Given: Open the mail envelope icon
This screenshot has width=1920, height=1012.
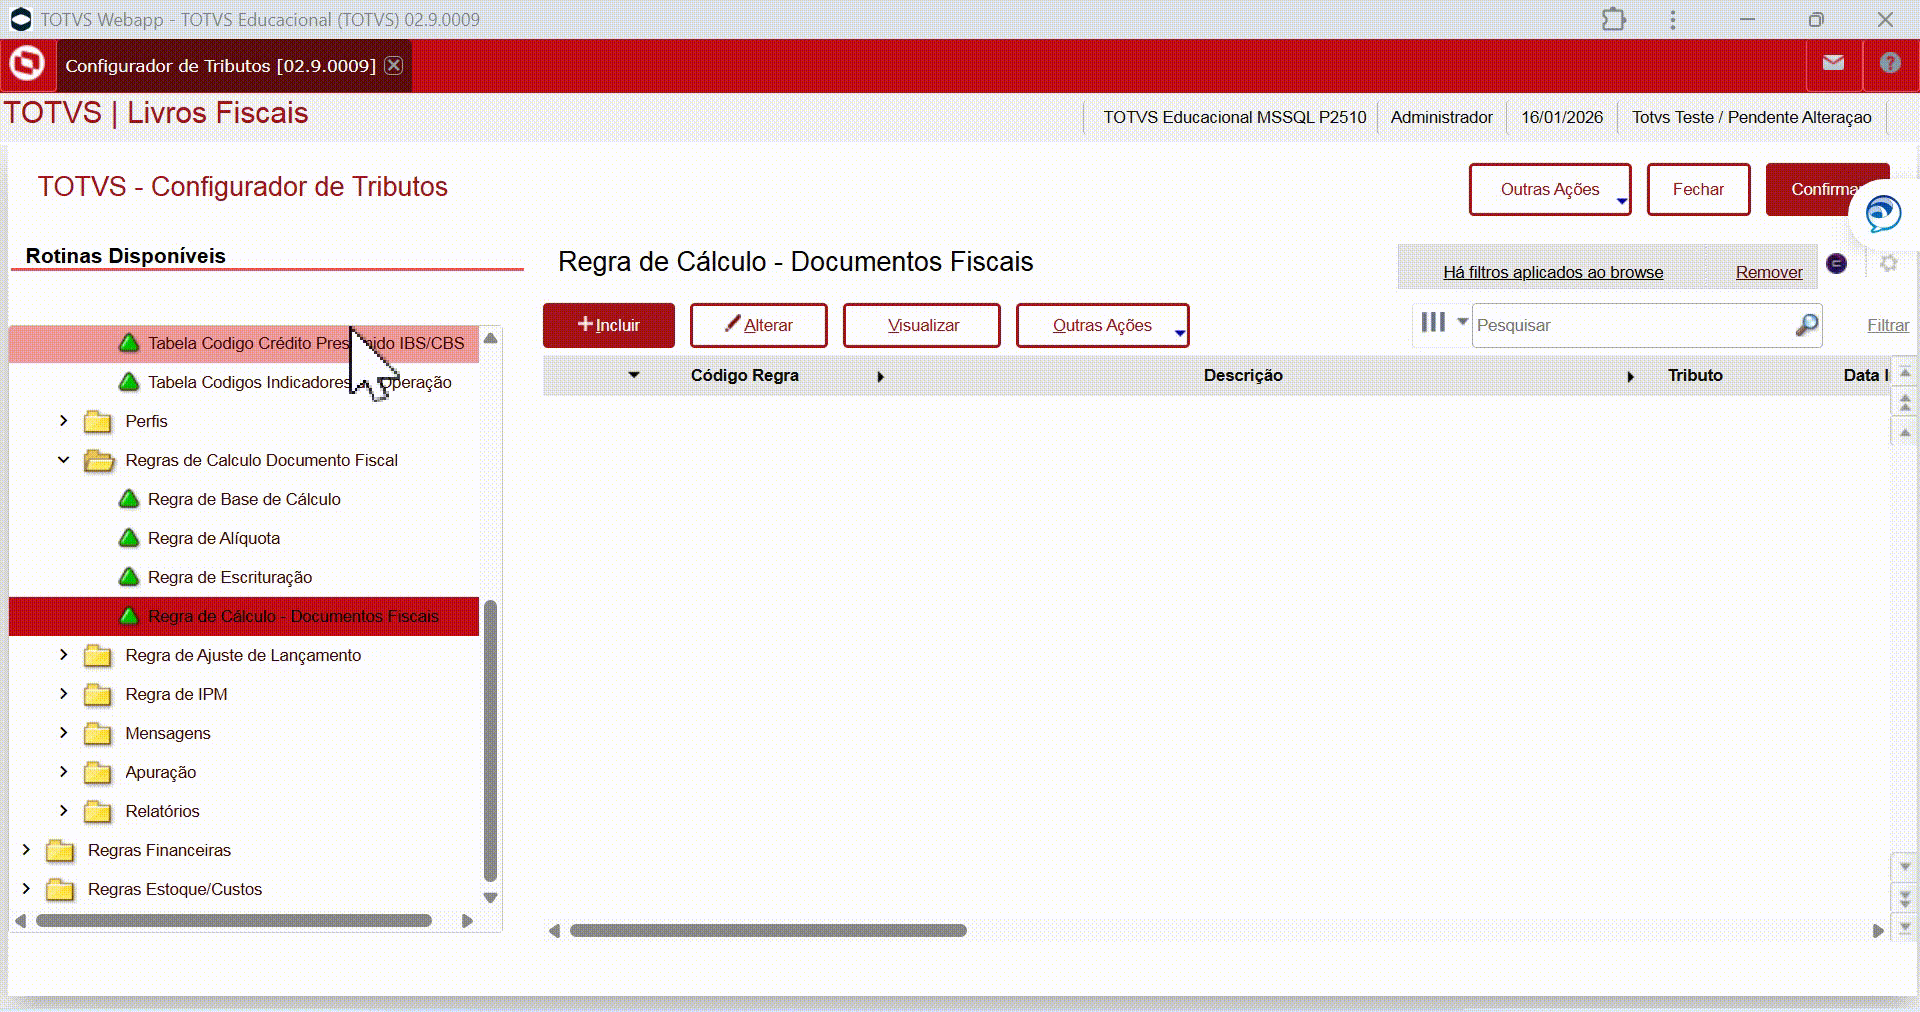Looking at the screenshot, I should pos(1833,63).
